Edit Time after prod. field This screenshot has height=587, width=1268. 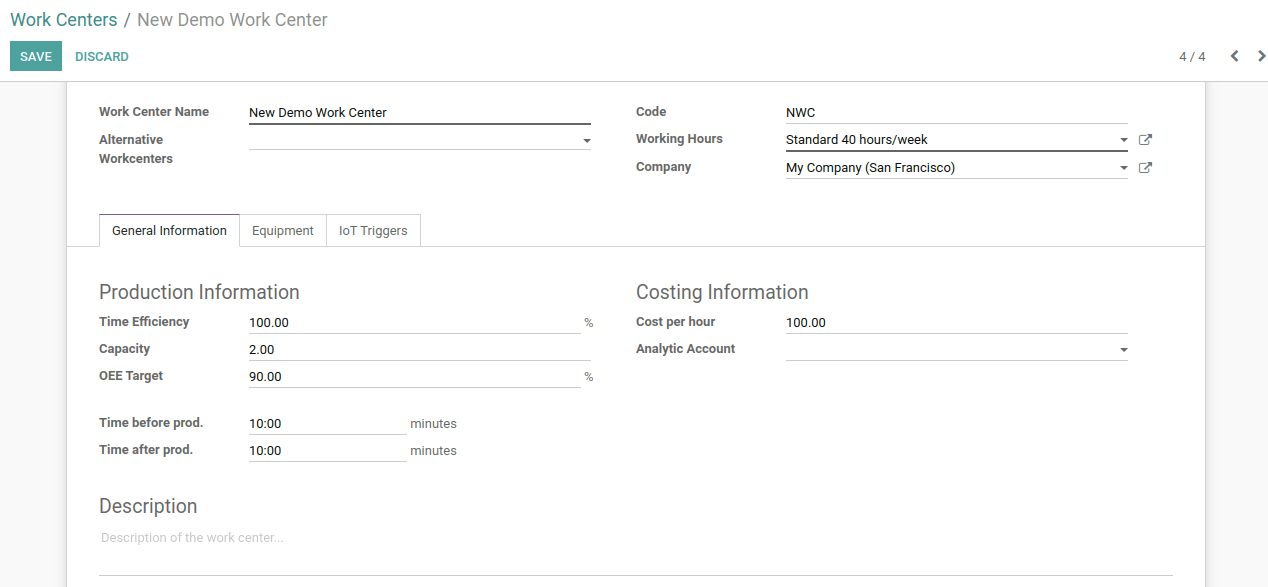tap(328, 451)
